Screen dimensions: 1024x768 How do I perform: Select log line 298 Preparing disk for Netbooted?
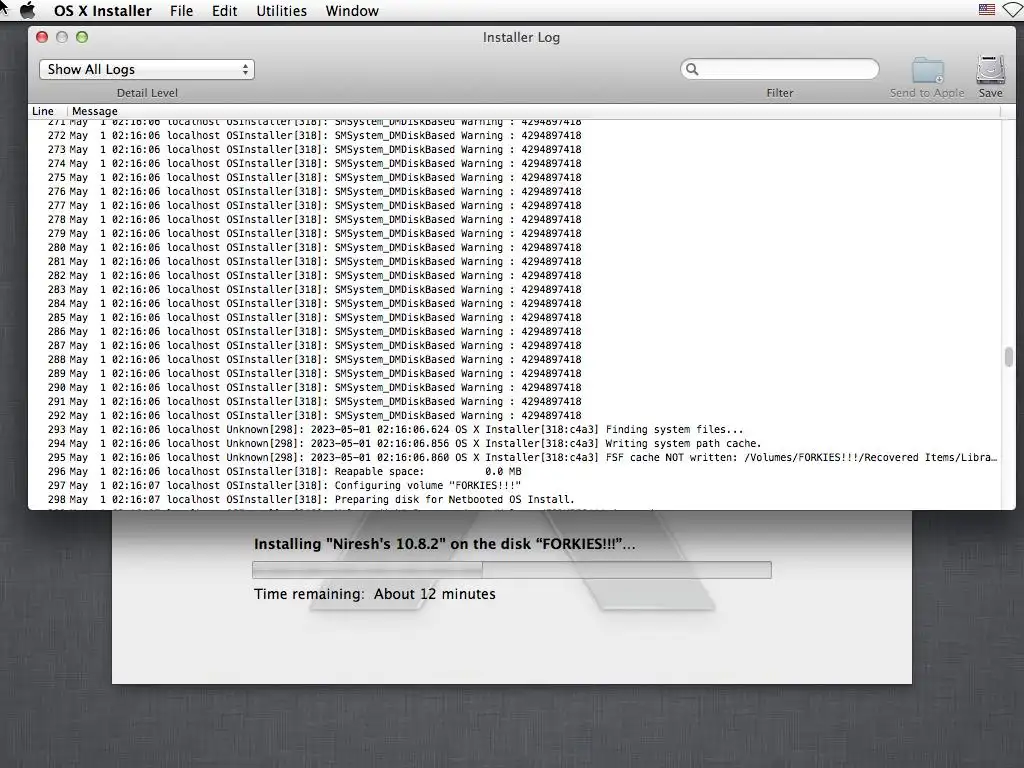514,500
